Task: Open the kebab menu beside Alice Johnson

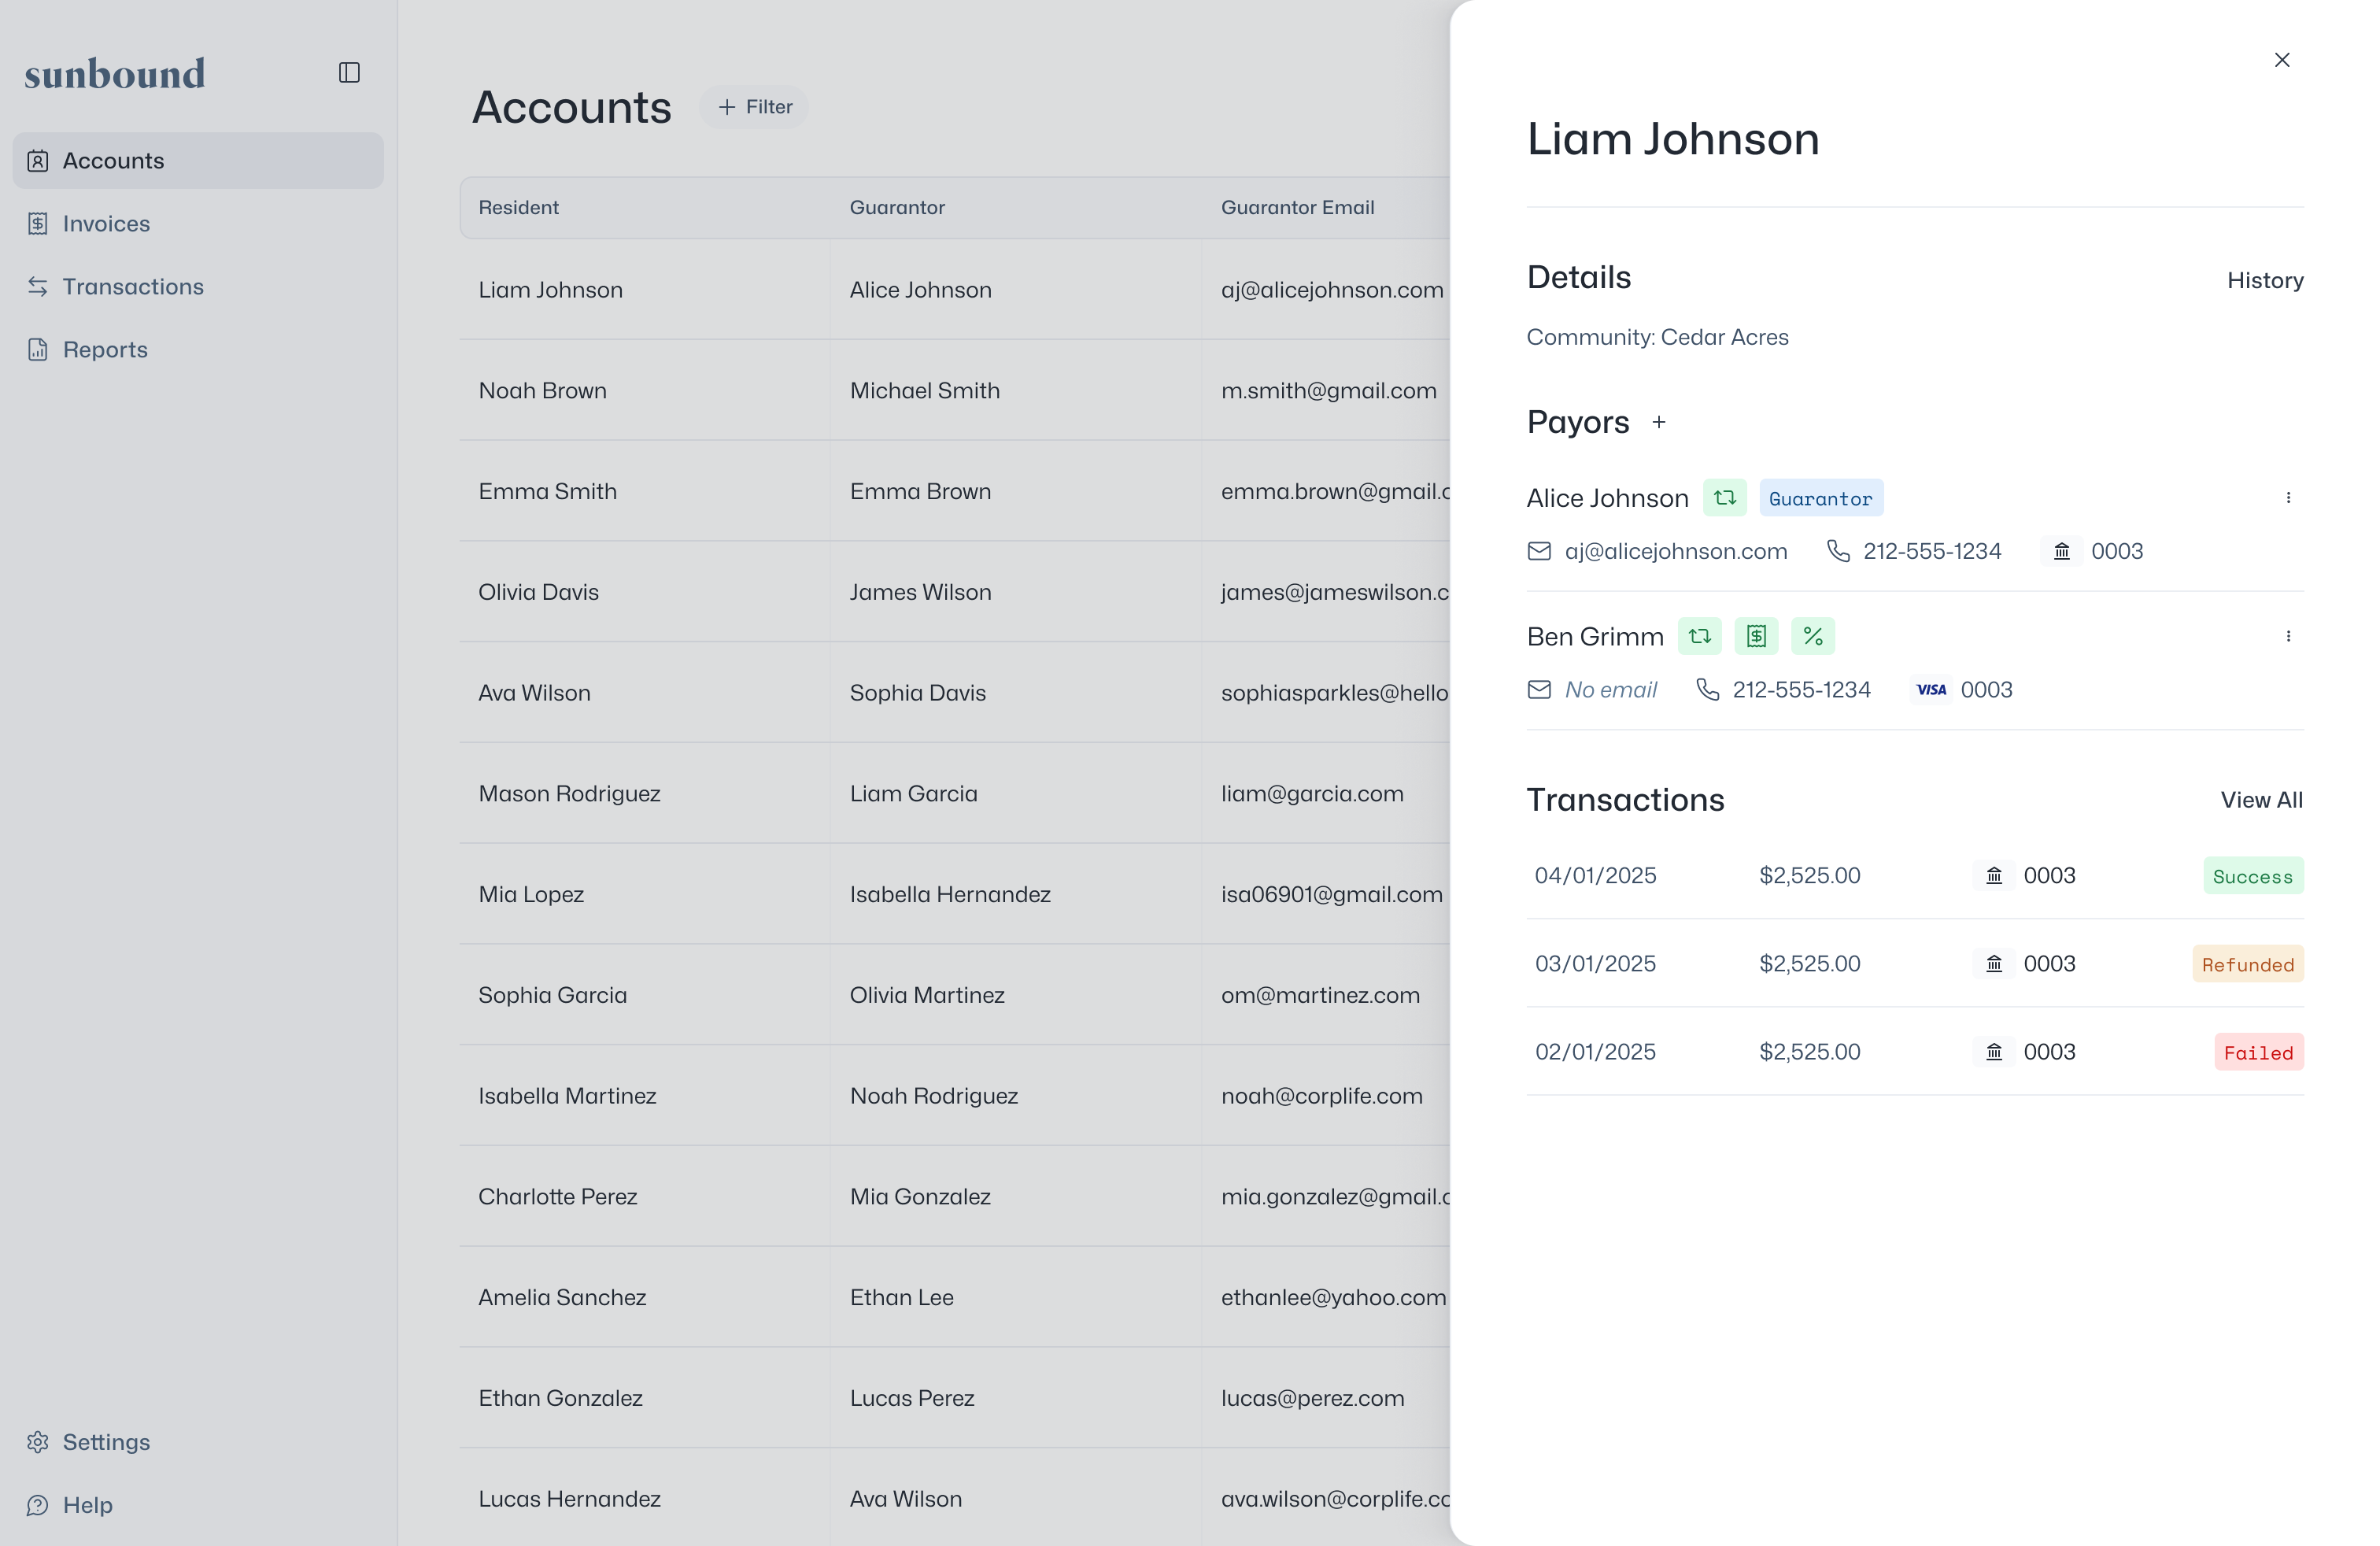Action: point(2289,497)
